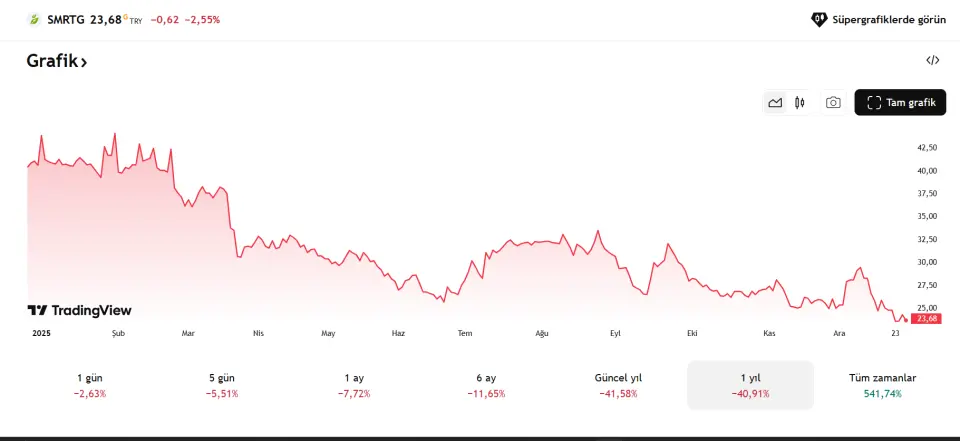
Task: Choose the Güncel yıl range
Action: [x=618, y=385]
